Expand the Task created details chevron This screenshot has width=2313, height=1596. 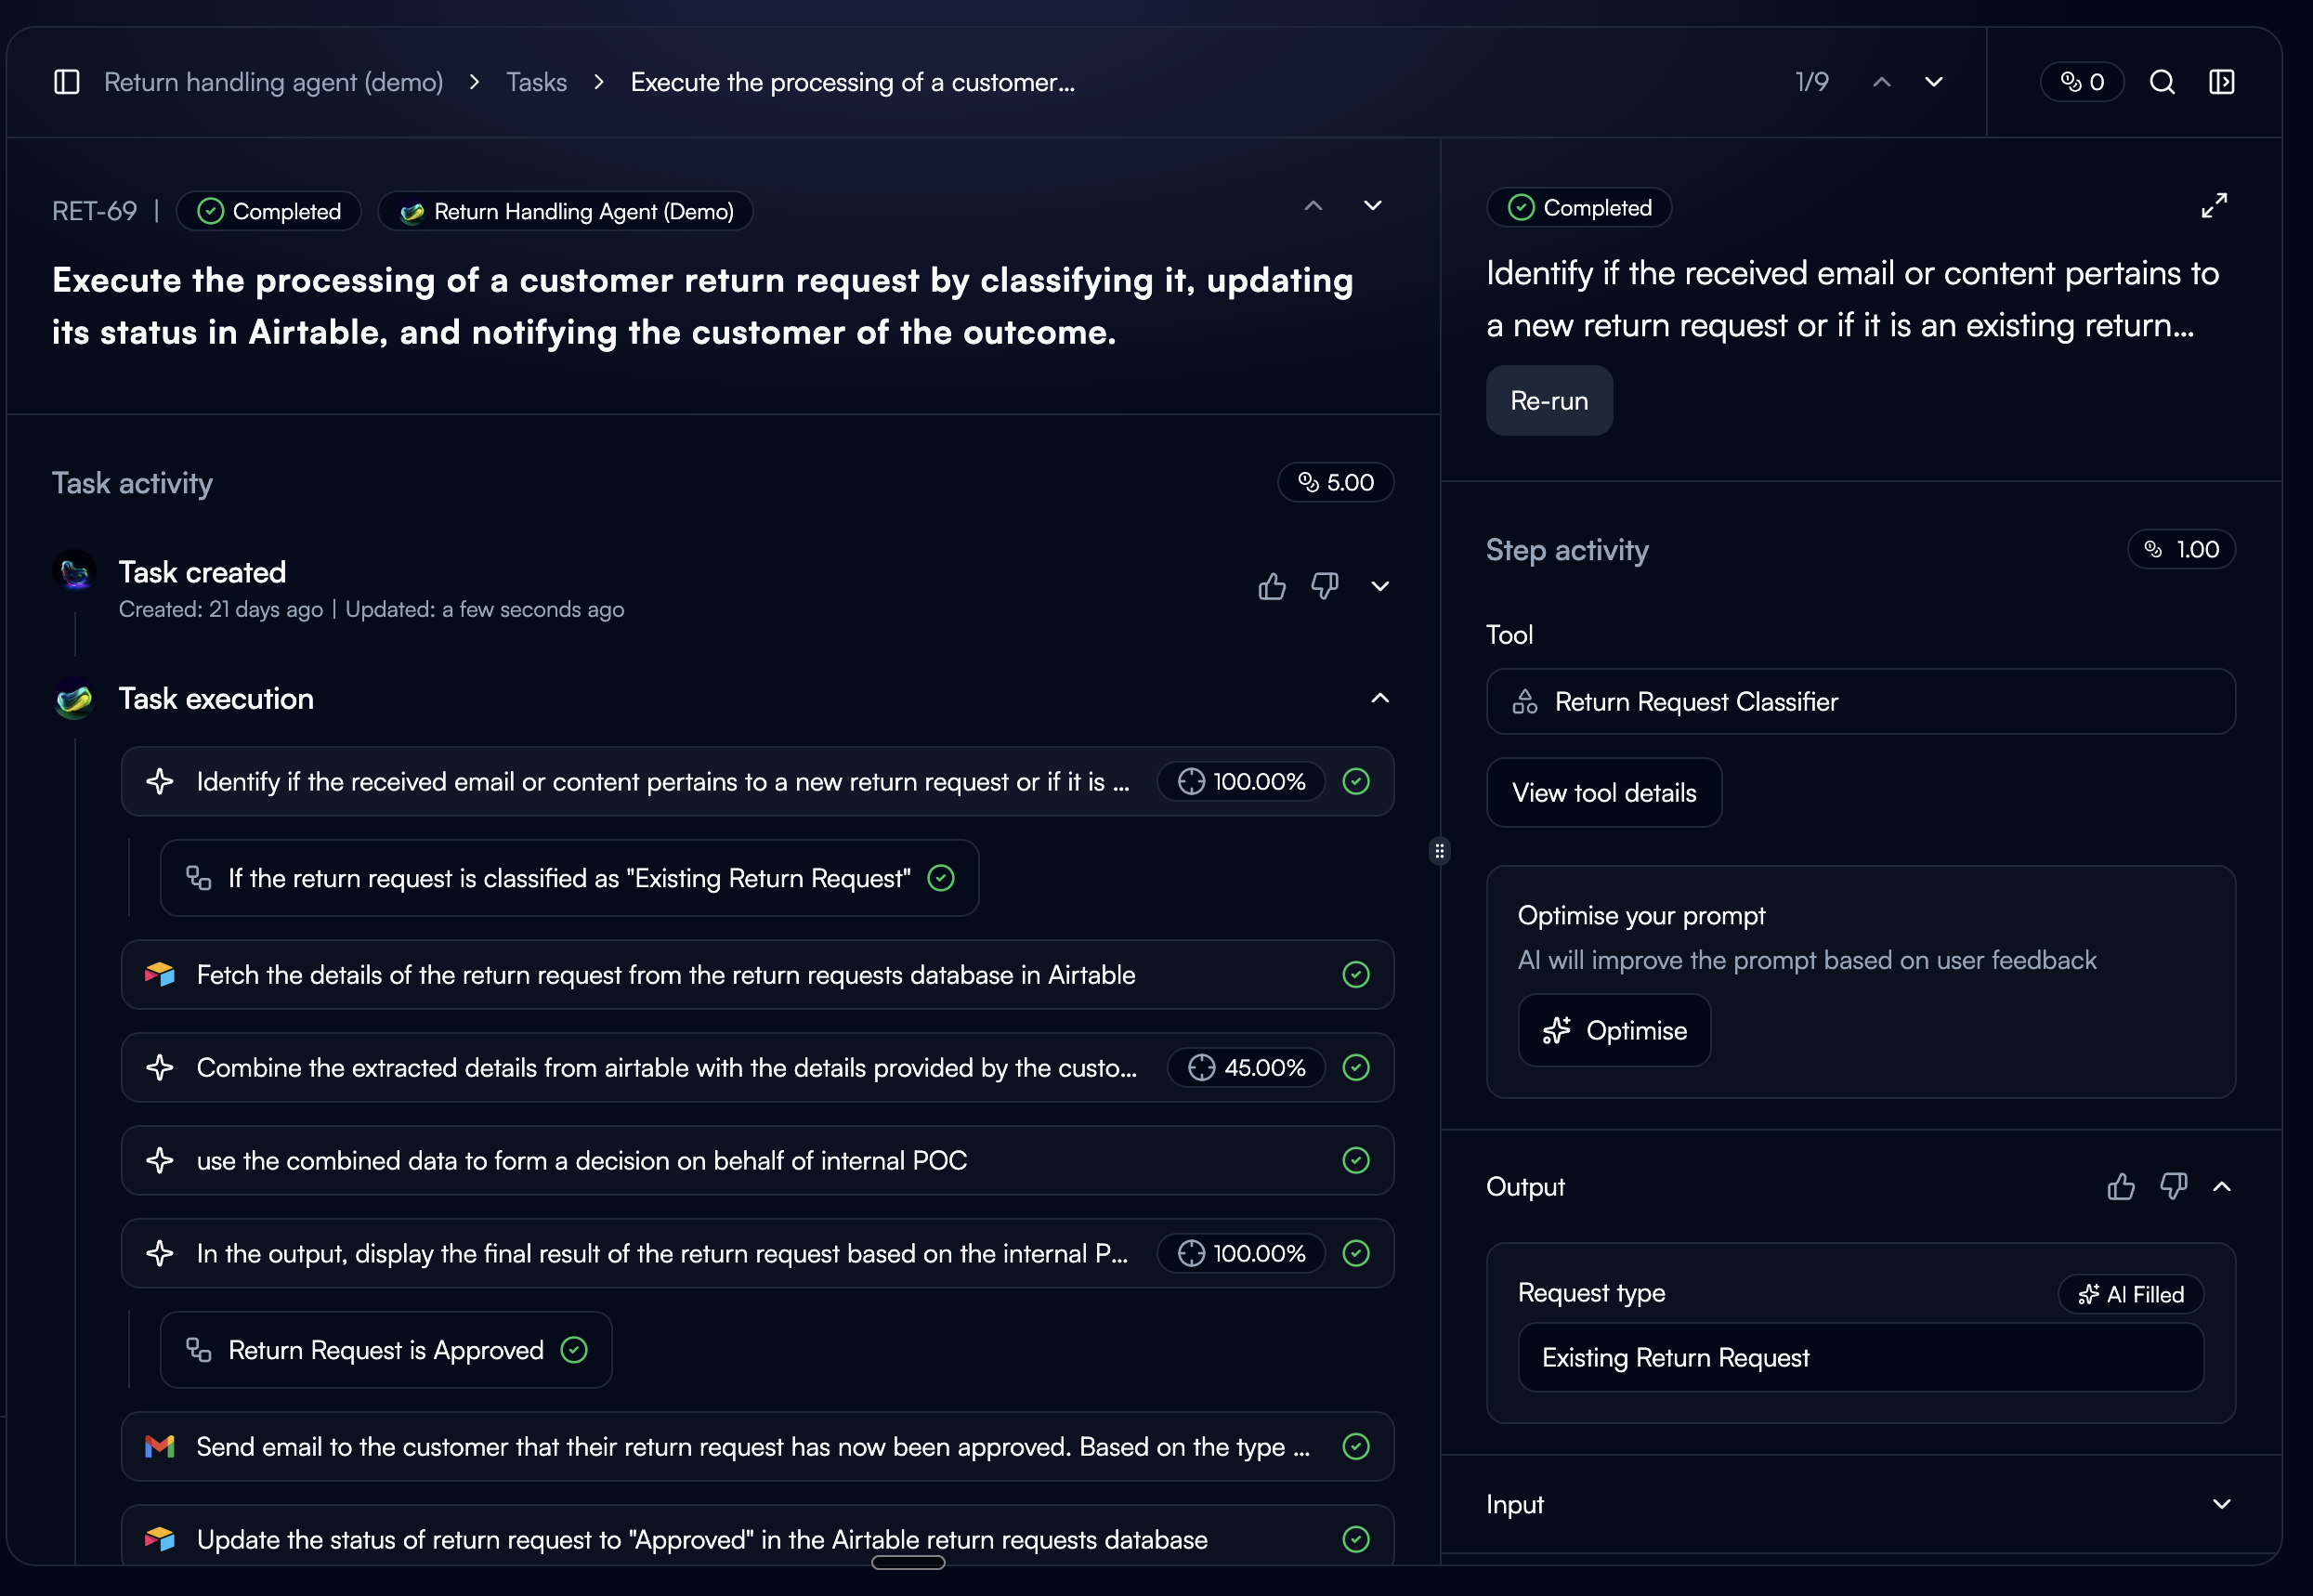tap(1380, 586)
